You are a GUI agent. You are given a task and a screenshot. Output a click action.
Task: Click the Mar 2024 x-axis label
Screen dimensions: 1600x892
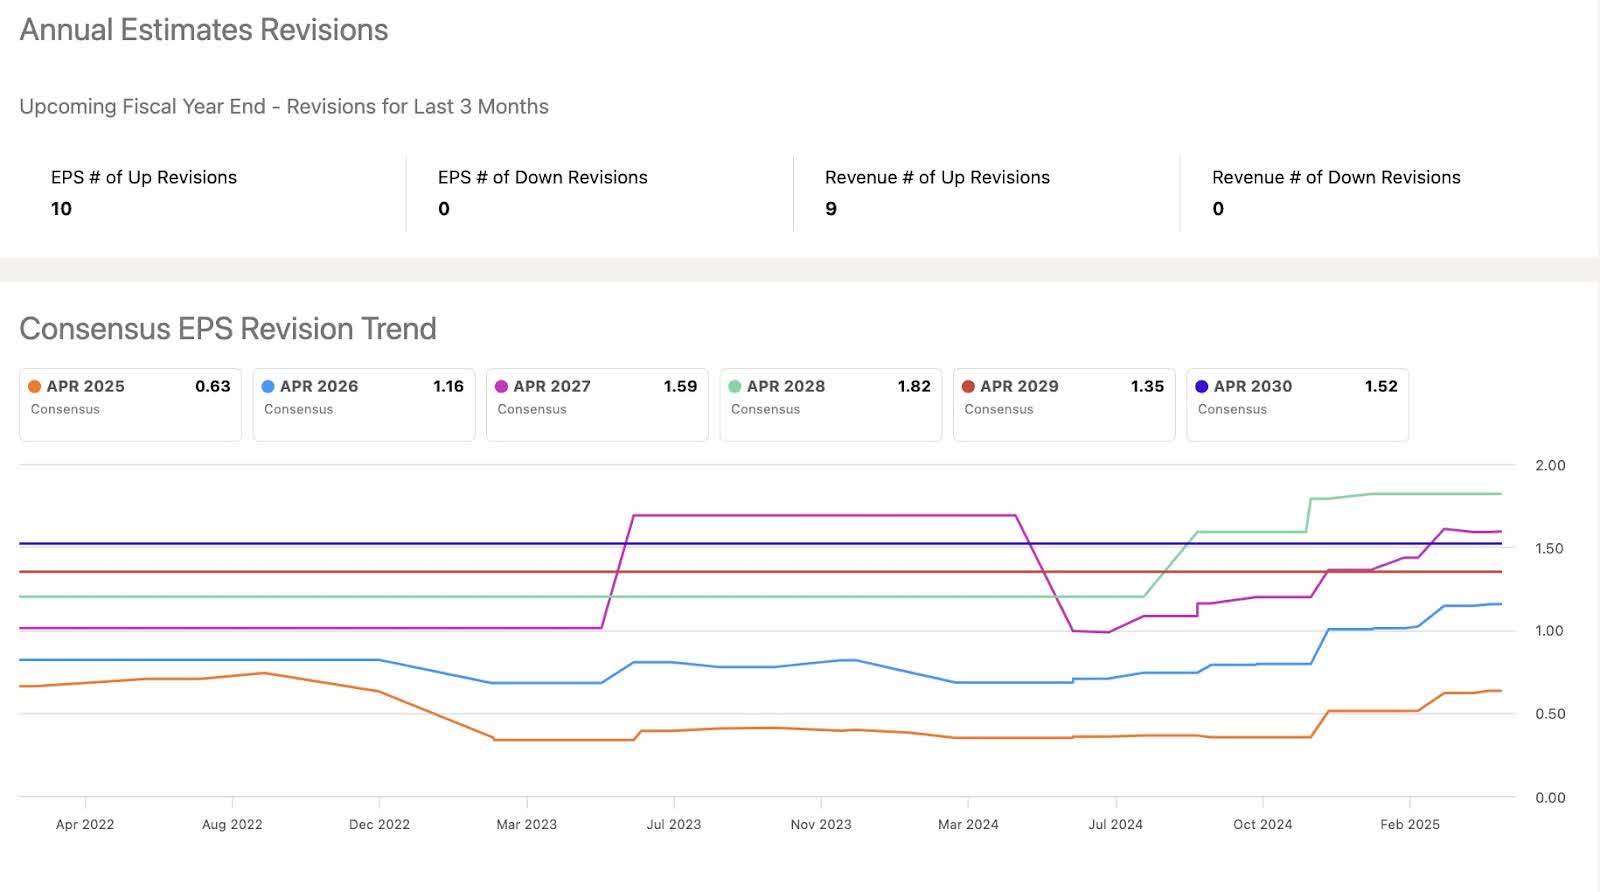tap(968, 825)
